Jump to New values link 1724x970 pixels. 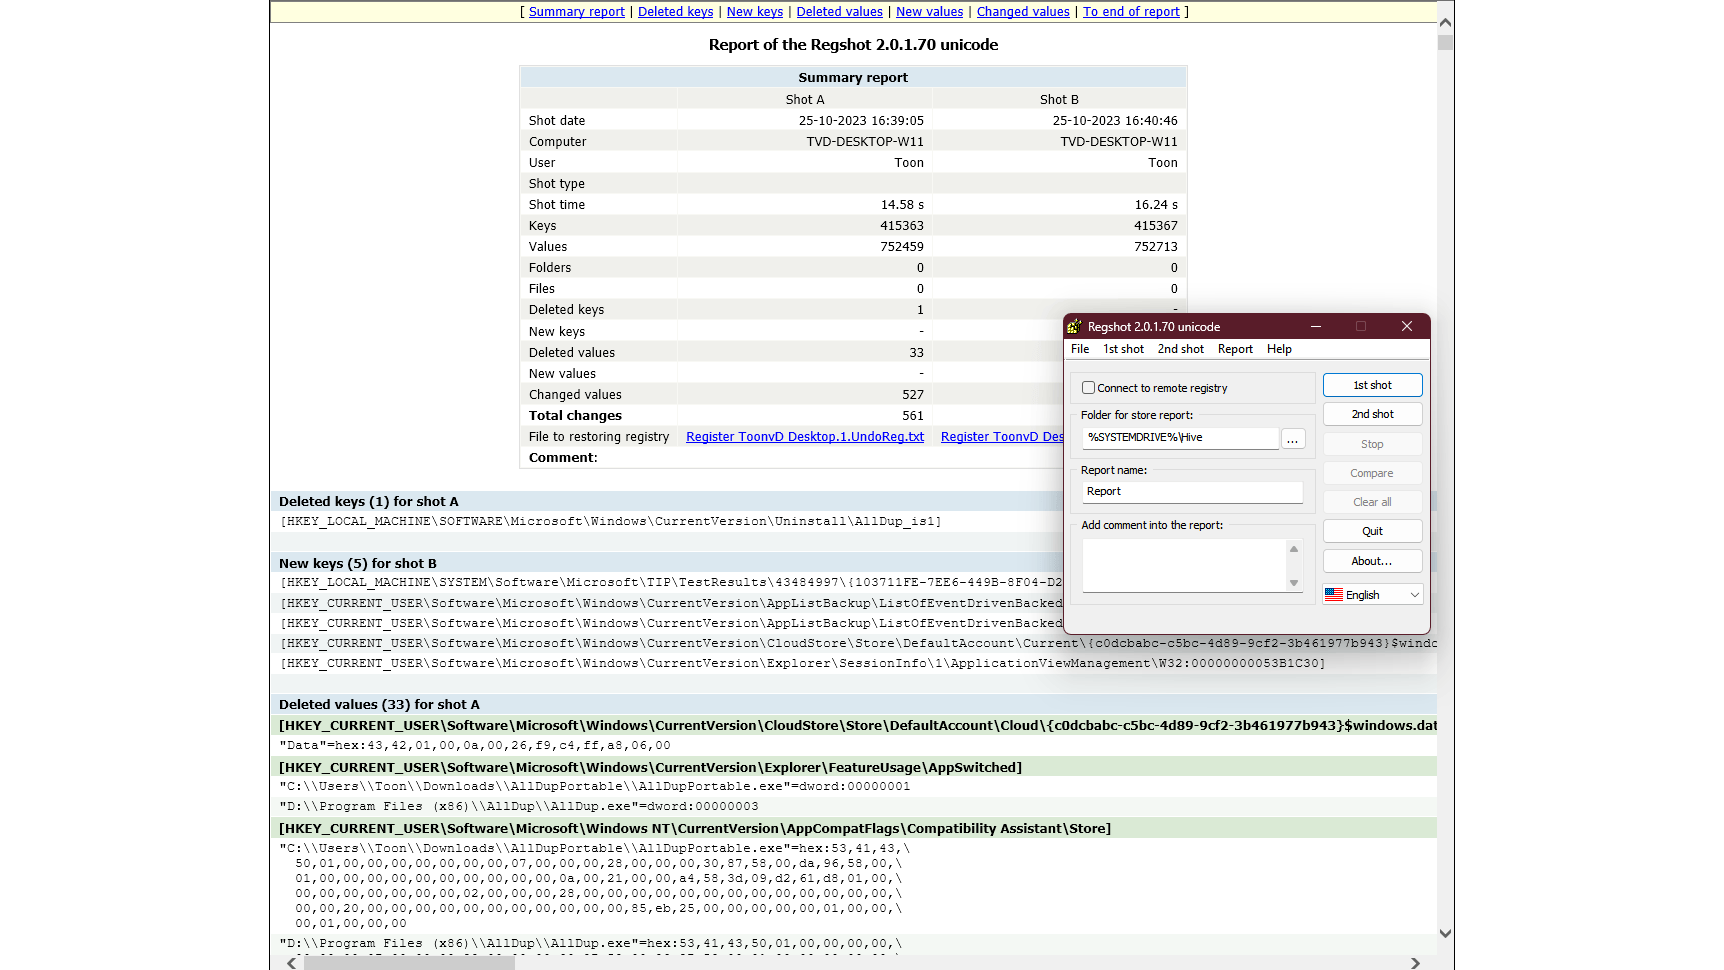(930, 12)
